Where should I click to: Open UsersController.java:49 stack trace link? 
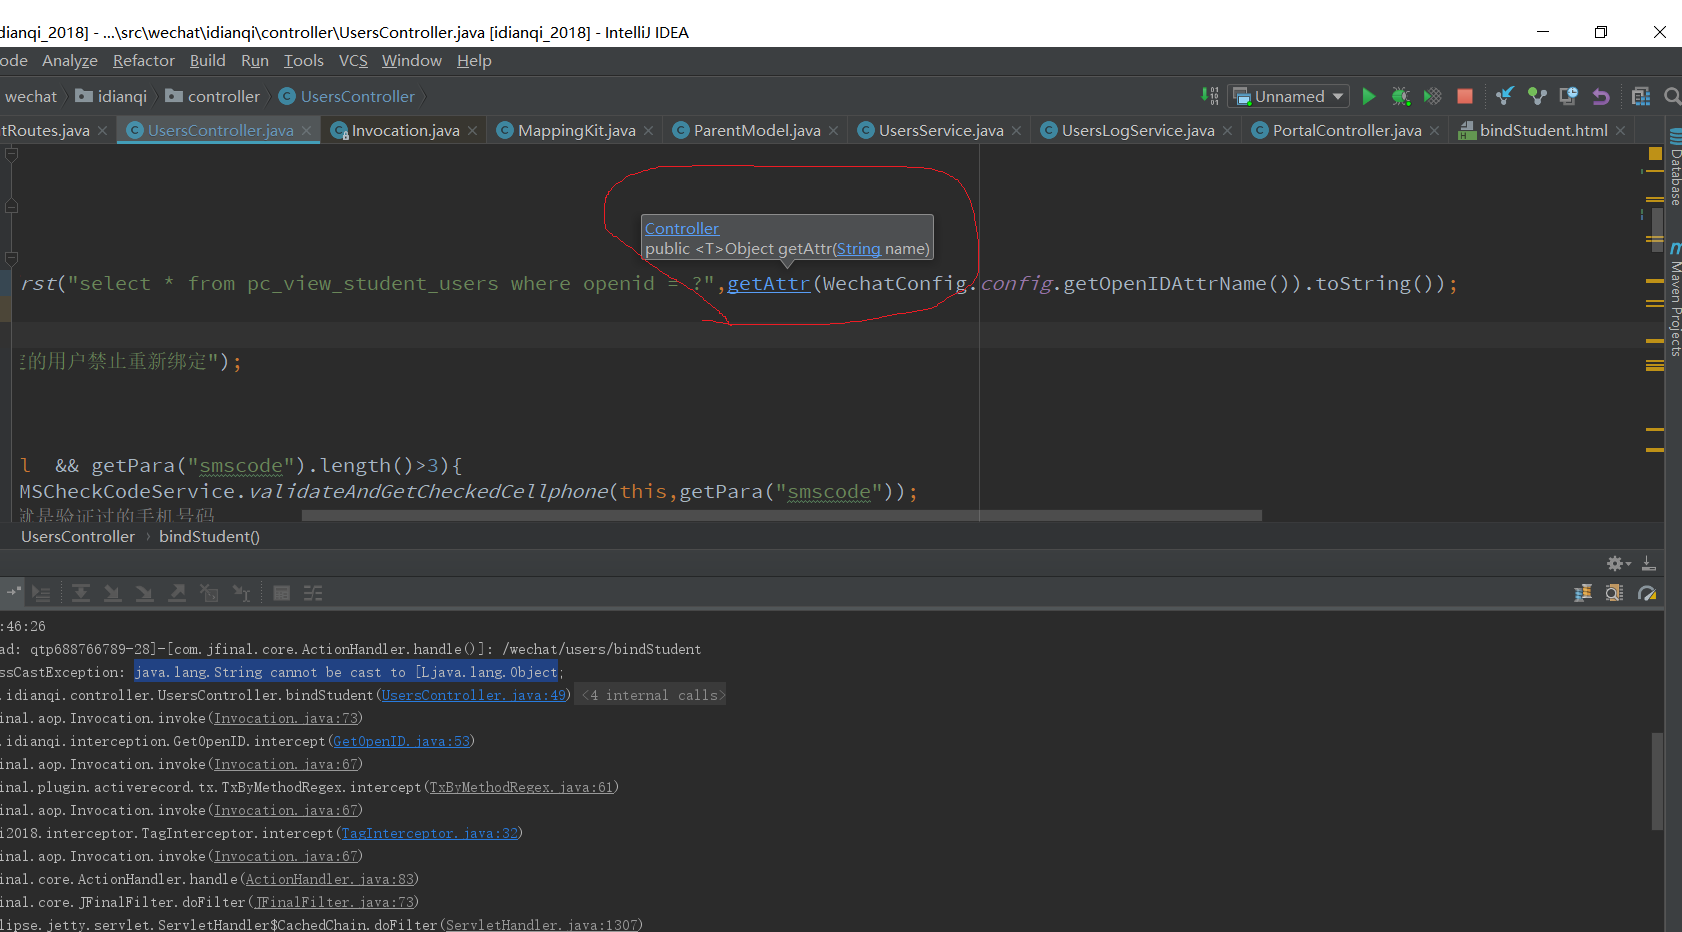pos(474,696)
